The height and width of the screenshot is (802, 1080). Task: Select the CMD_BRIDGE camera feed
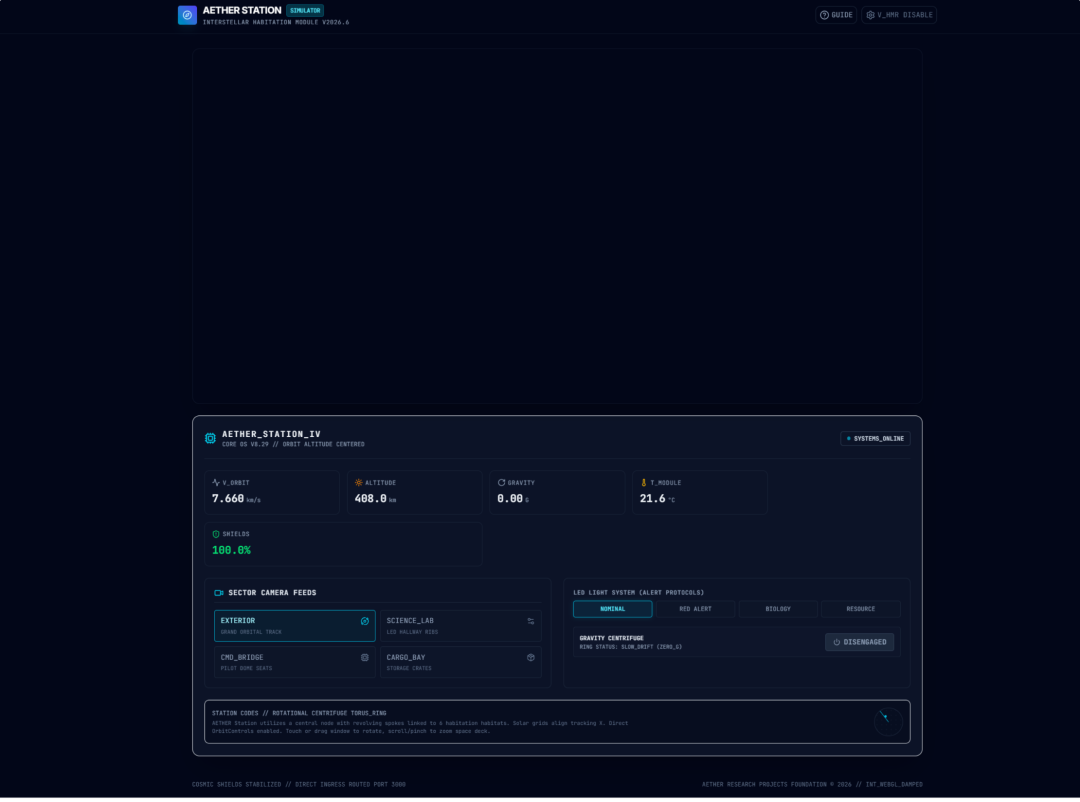[x=295, y=661]
